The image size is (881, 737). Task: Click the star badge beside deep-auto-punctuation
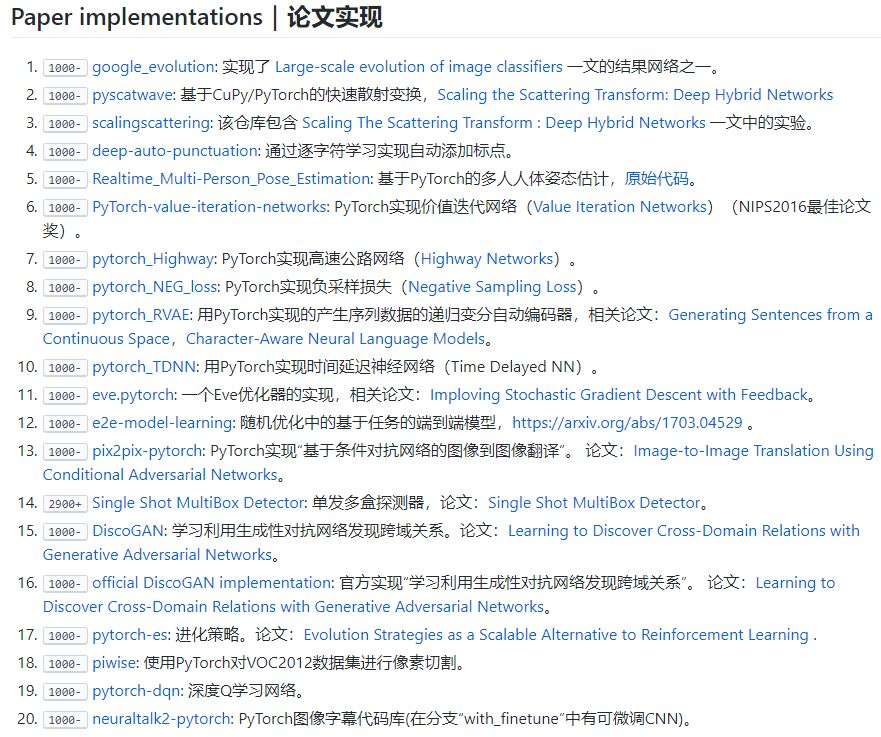(x=65, y=152)
